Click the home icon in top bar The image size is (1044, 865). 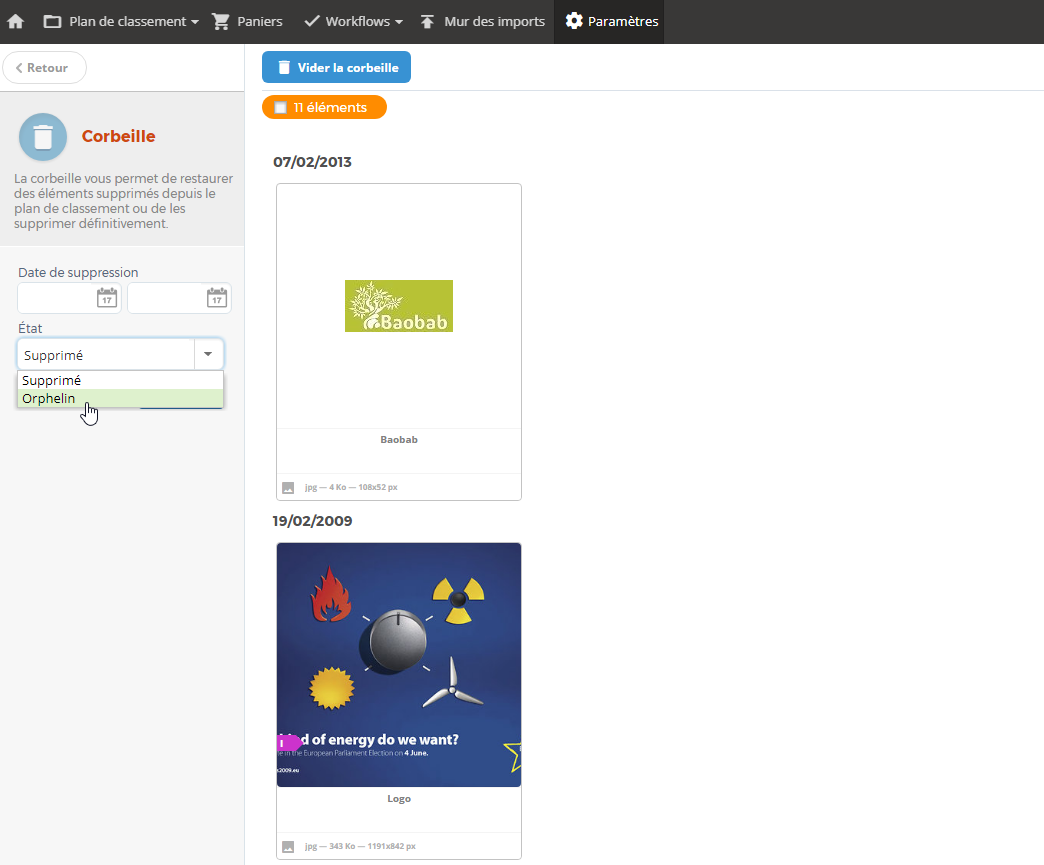(16, 21)
